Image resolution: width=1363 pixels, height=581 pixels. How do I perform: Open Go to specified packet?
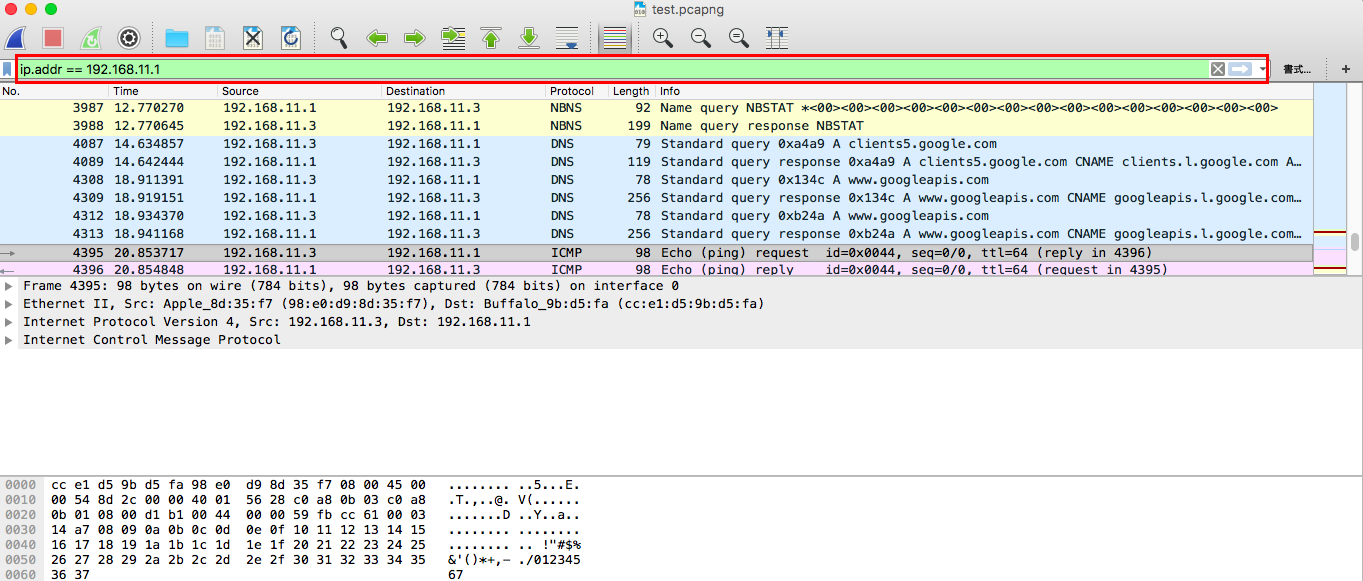[453, 39]
